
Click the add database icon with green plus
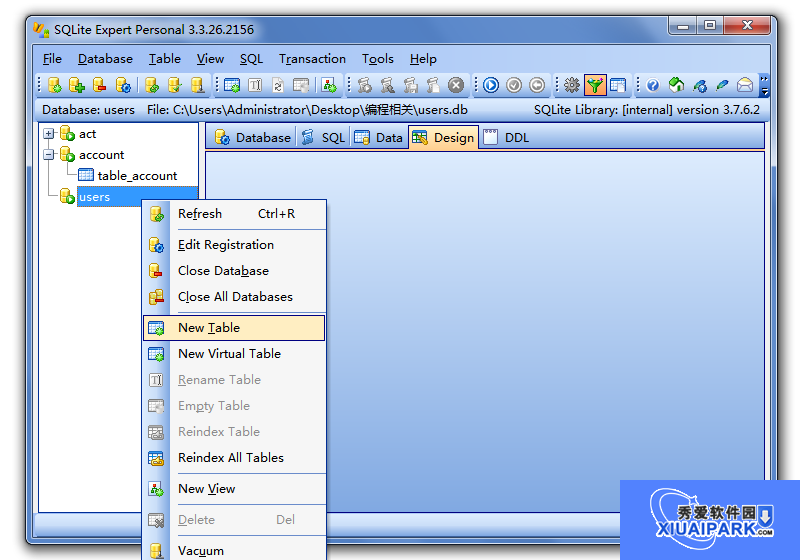(77, 85)
